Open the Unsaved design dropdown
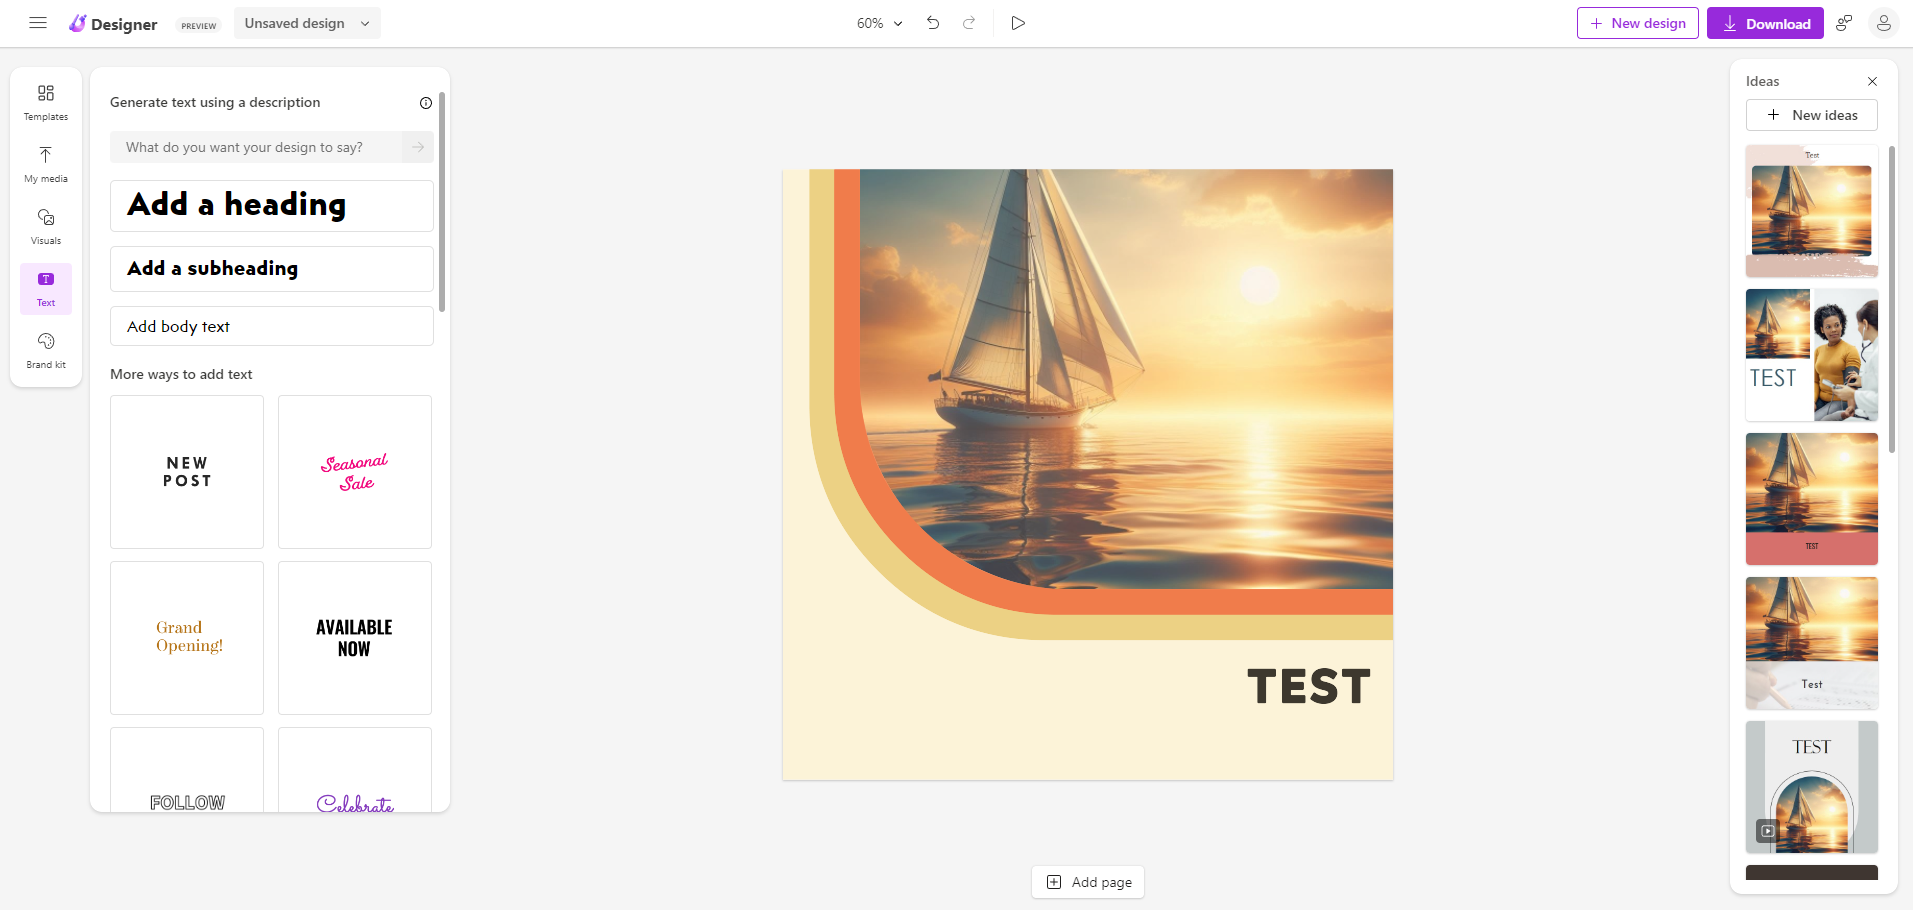Image resolution: width=1913 pixels, height=910 pixels. (306, 22)
